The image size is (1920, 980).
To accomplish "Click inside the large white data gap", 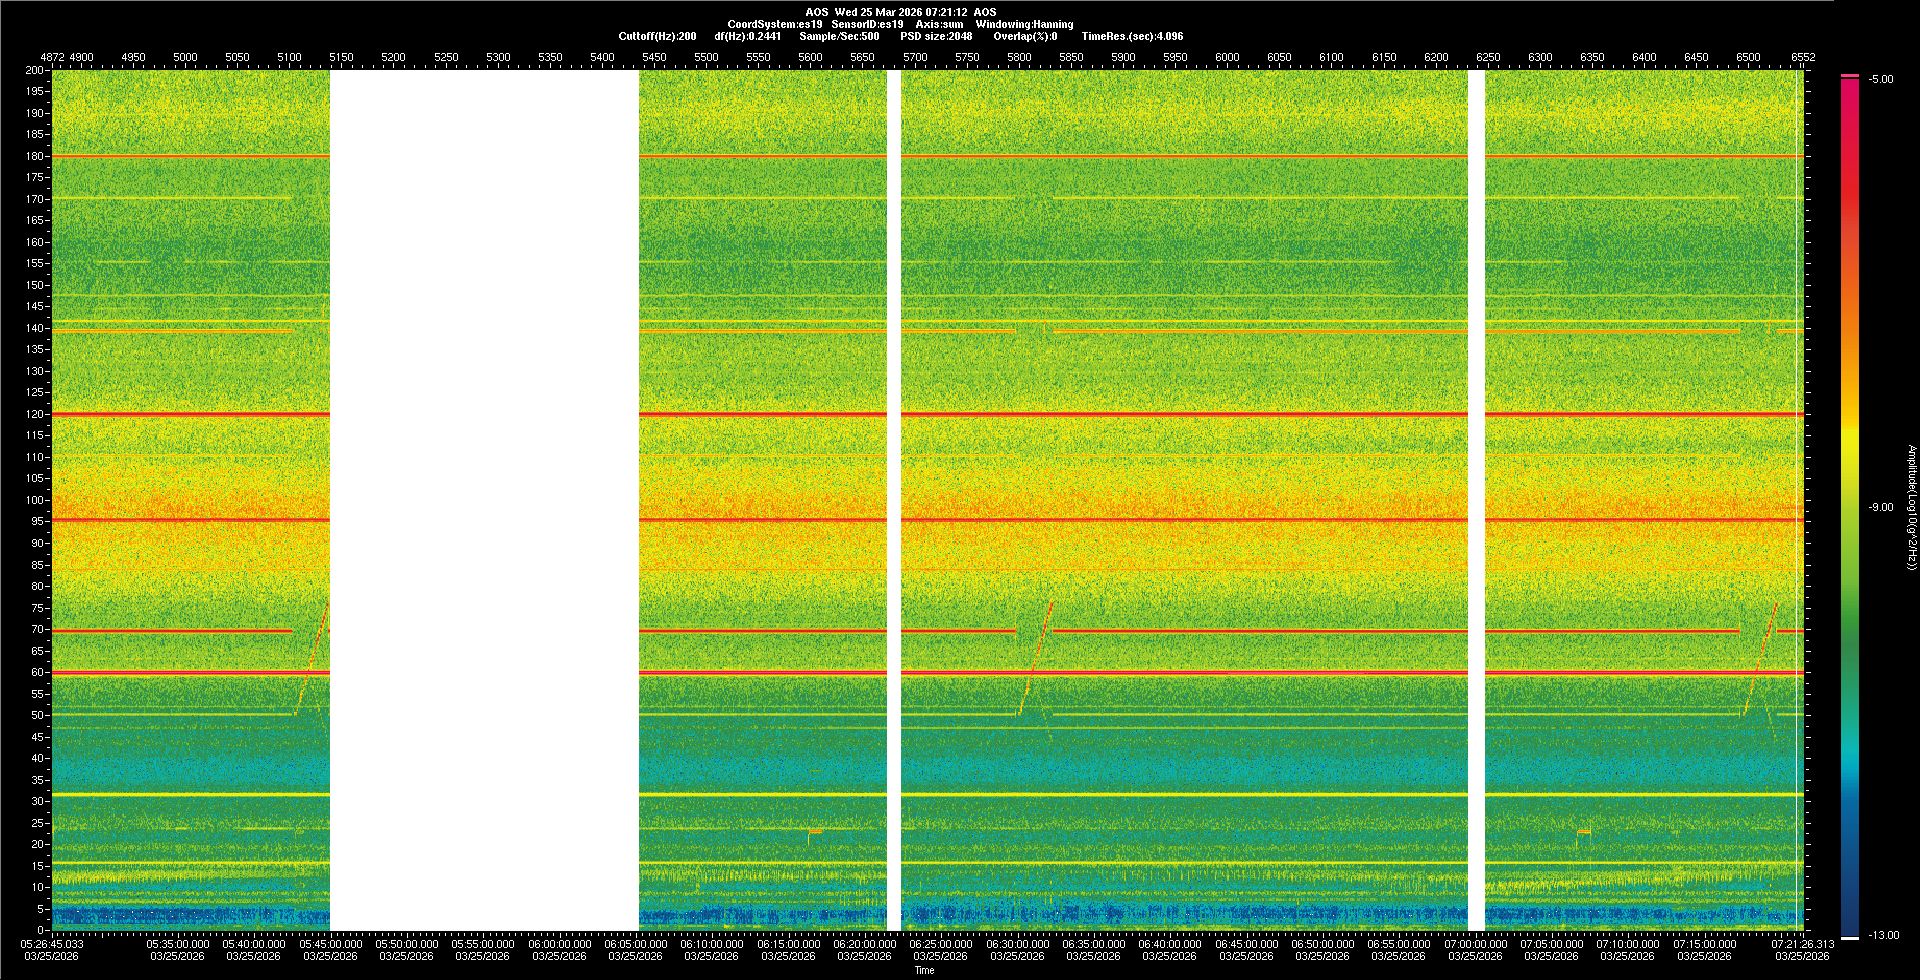I will (484, 500).
